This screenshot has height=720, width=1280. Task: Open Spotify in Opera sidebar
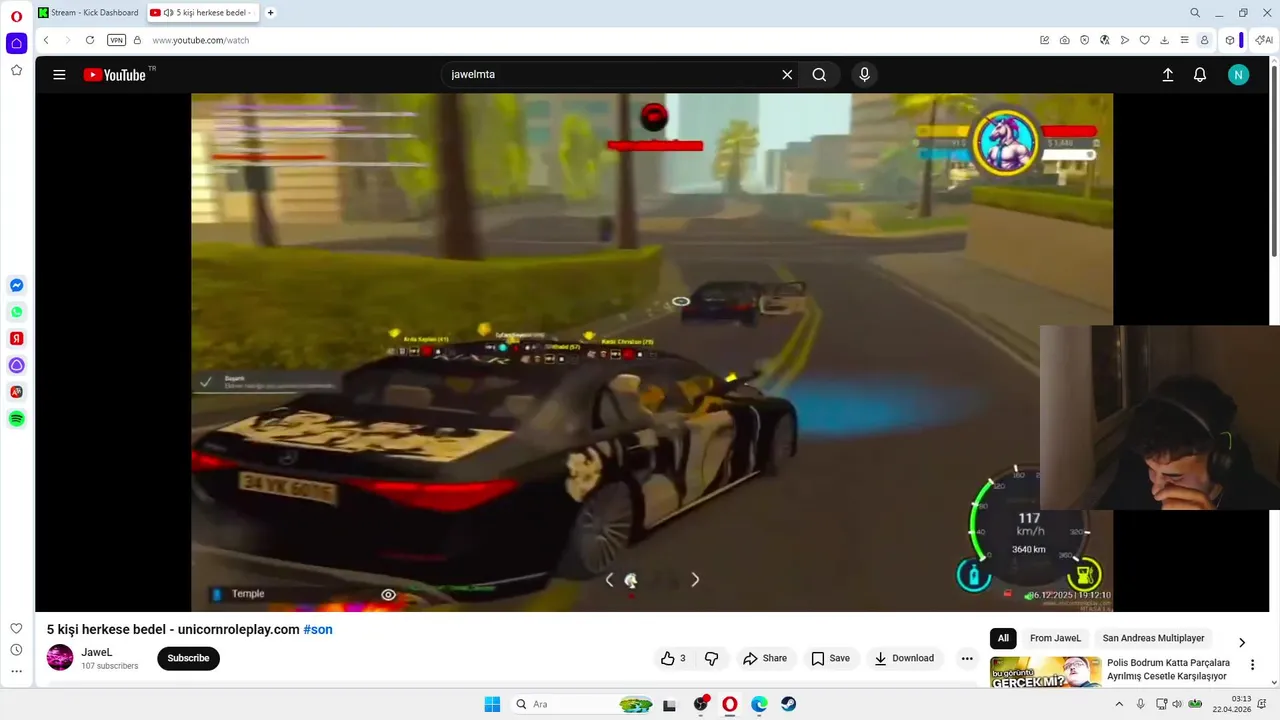click(16, 419)
